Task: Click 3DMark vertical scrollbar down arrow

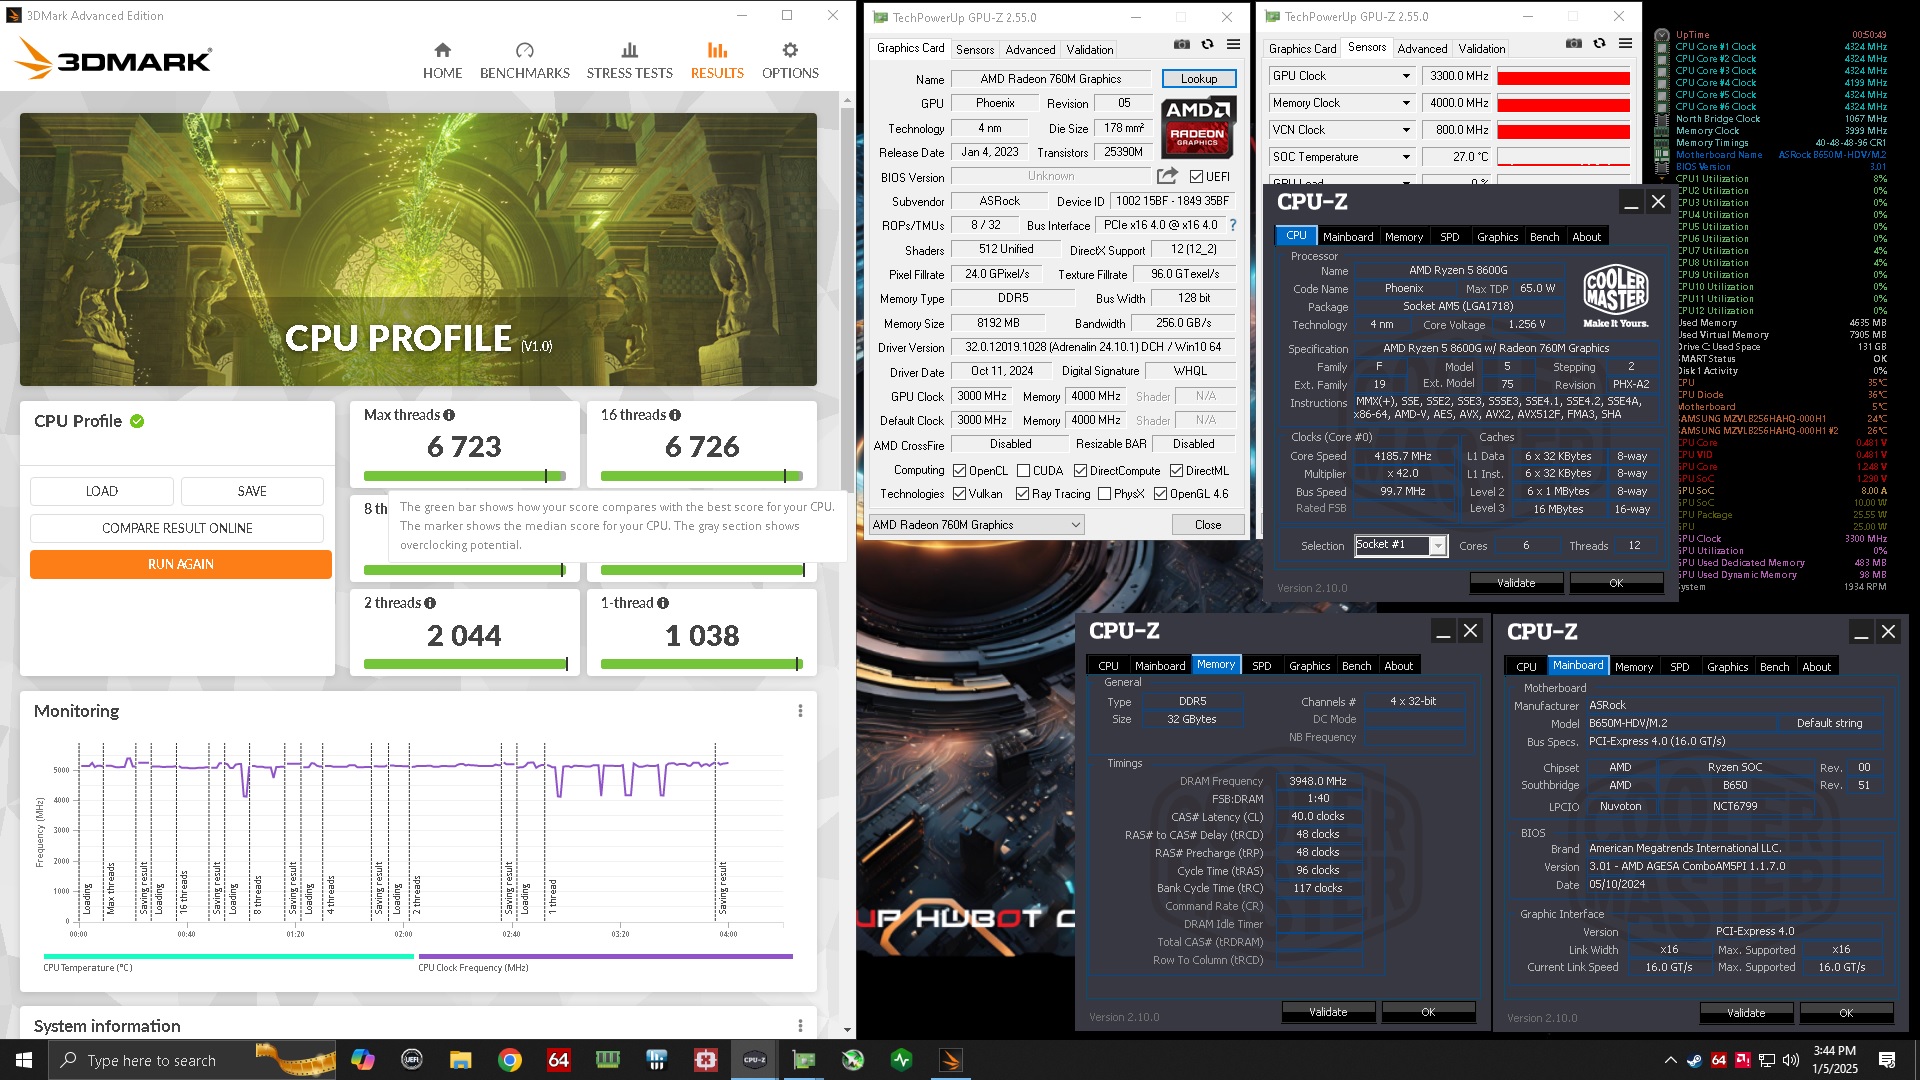Action: click(847, 1029)
